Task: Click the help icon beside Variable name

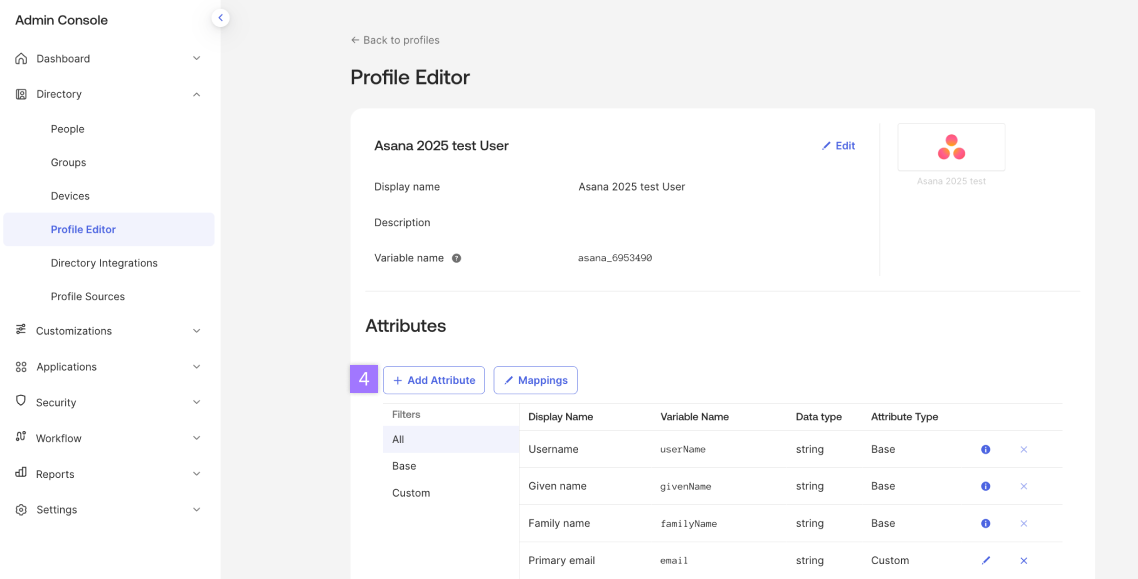Action: click(456, 258)
